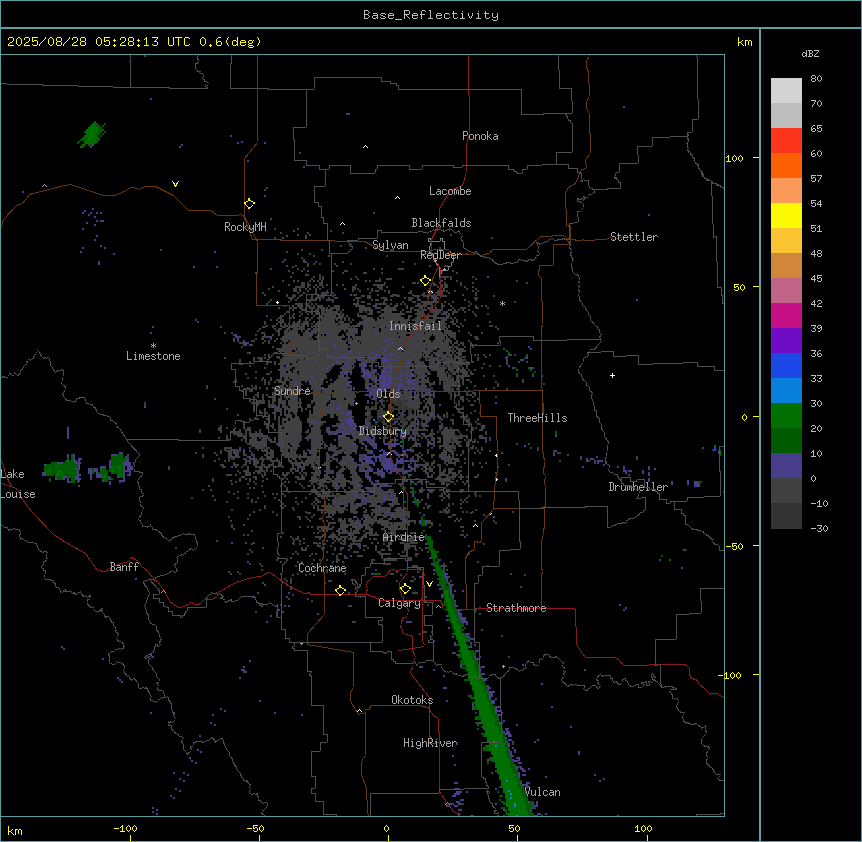The height and width of the screenshot is (842, 862).
Task: Click the white asterisk marker east of Innisfail
Action: [x=502, y=303]
